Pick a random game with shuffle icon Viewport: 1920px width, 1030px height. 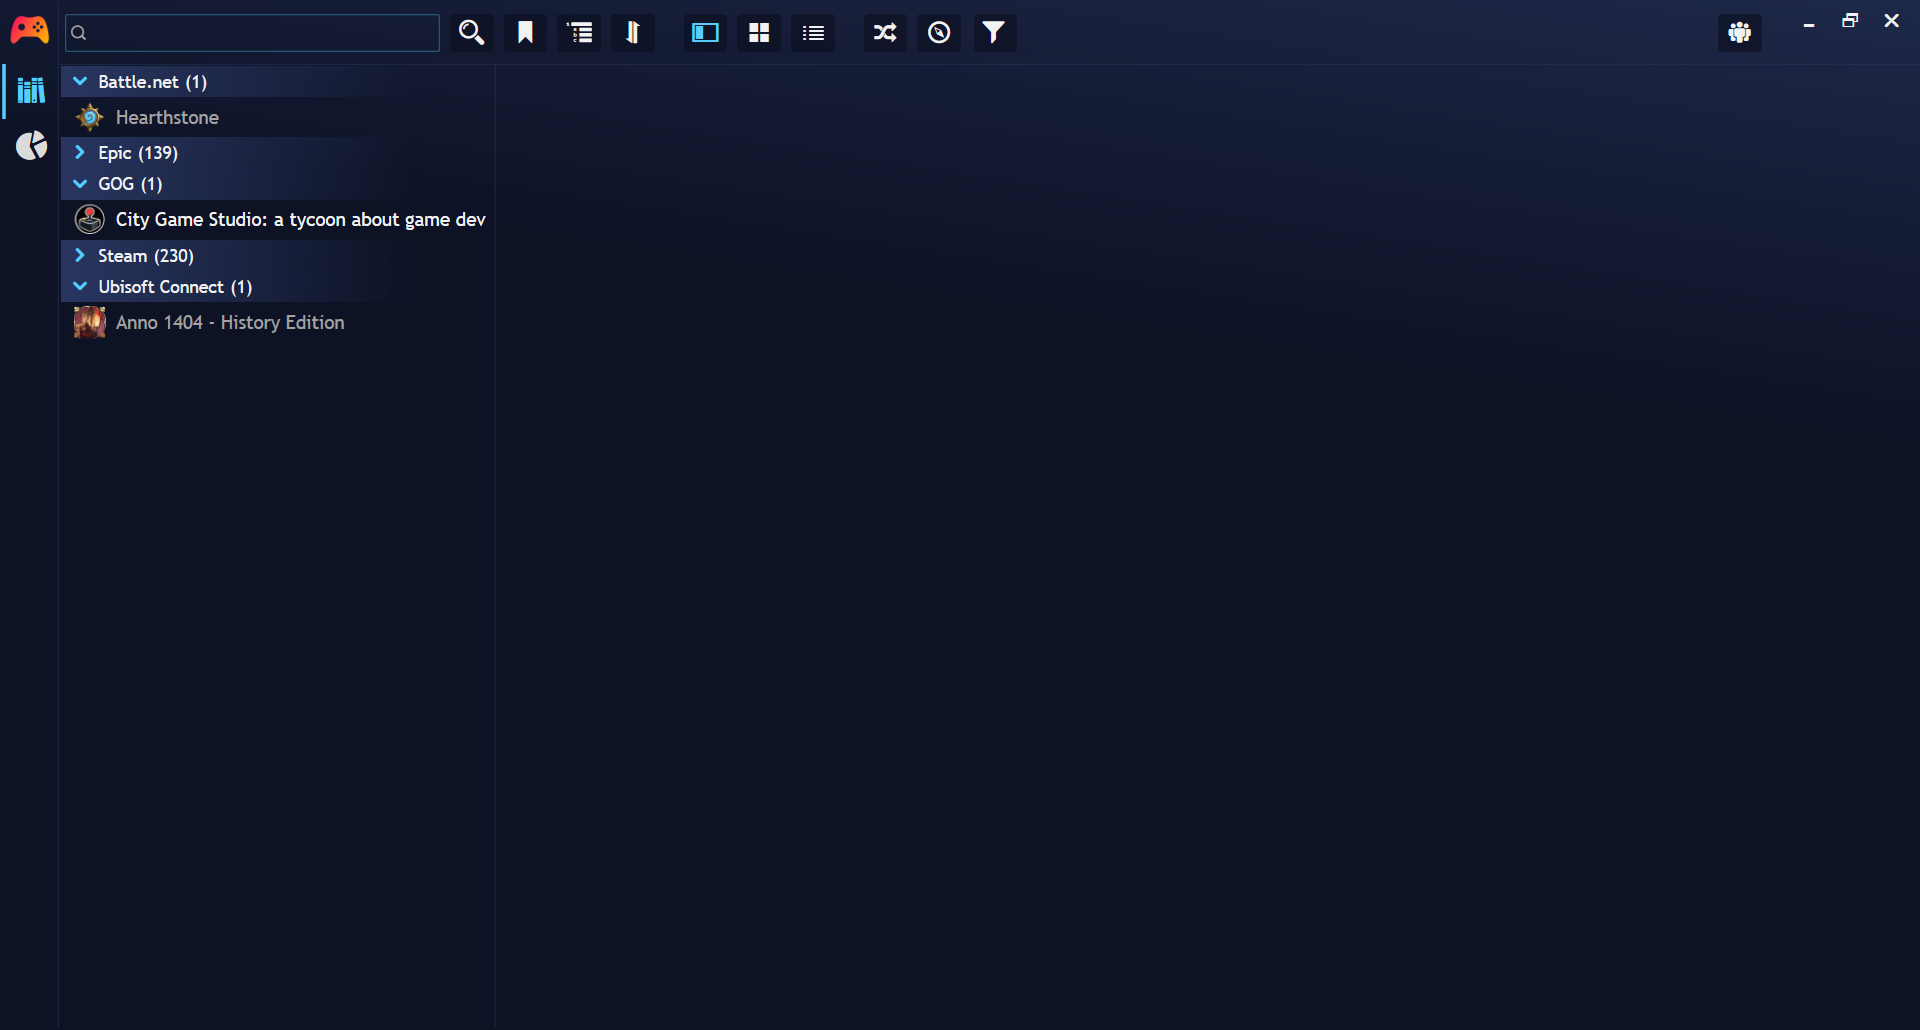pyautogui.click(x=885, y=33)
